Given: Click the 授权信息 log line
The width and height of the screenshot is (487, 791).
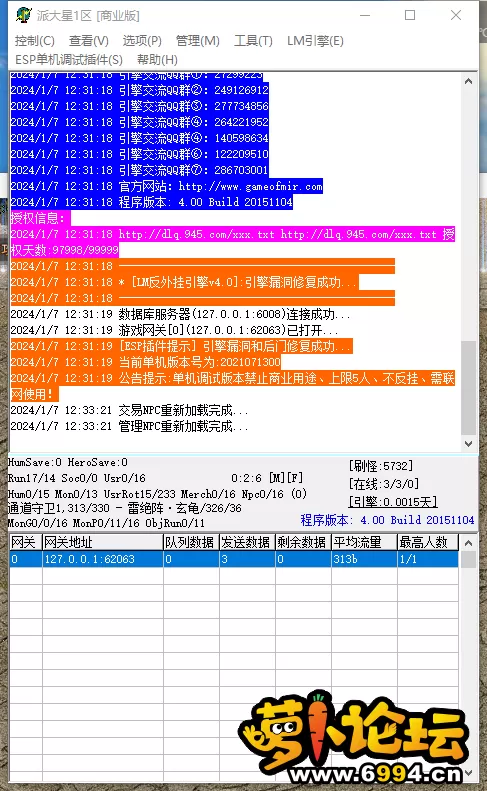Looking at the screenshot, I should (40, 218).
